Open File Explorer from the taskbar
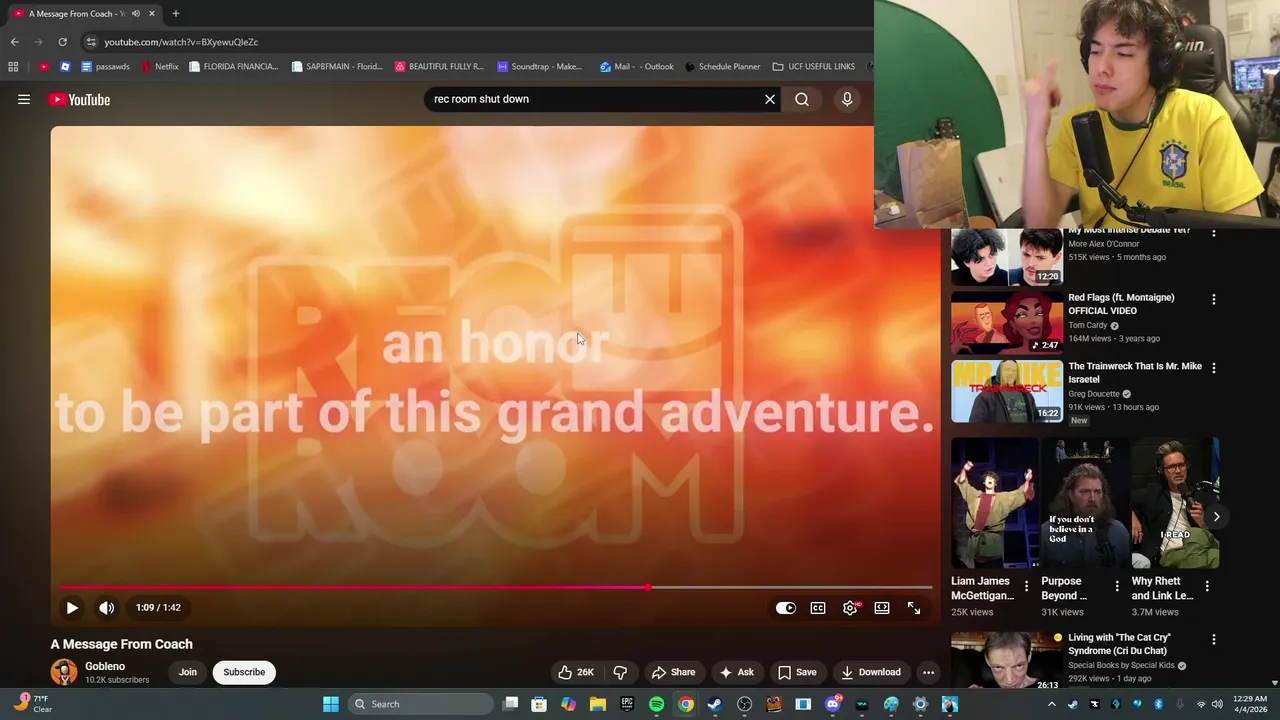The image size is (1280, 720). click(598, 704)
